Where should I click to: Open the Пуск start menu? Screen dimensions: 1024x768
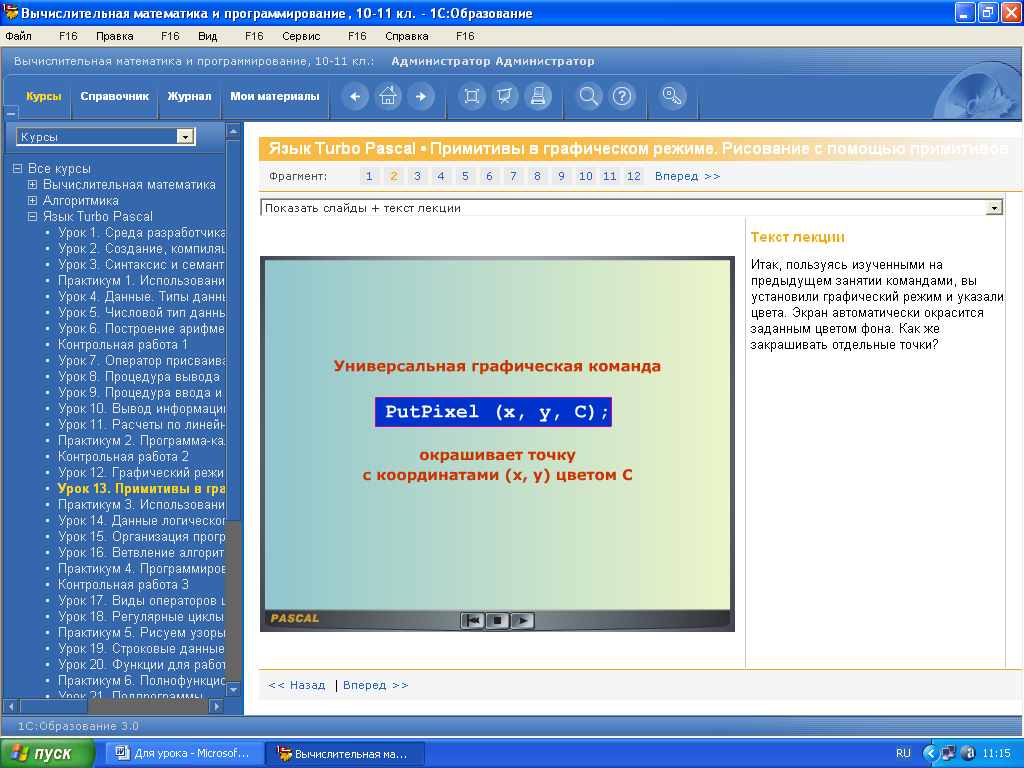click(x=47, y=753)
